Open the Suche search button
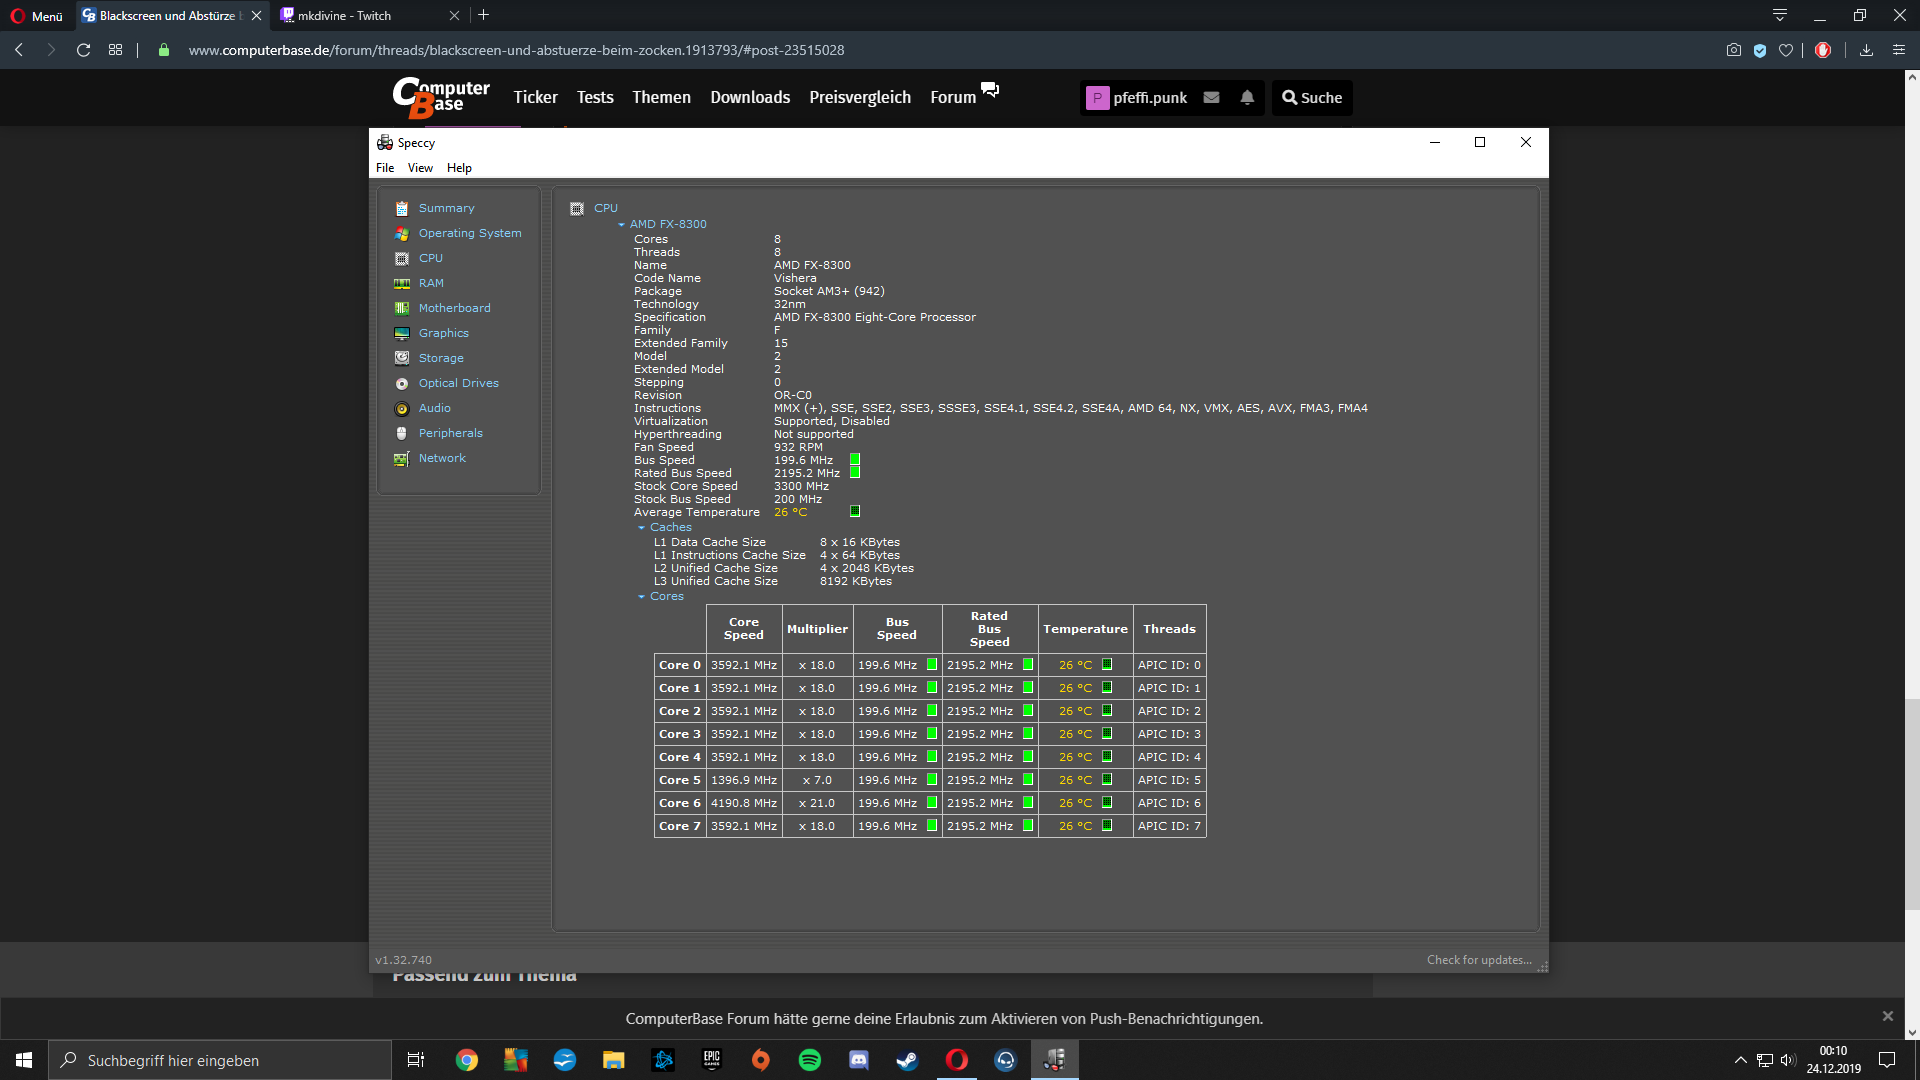 (1312, 98)
